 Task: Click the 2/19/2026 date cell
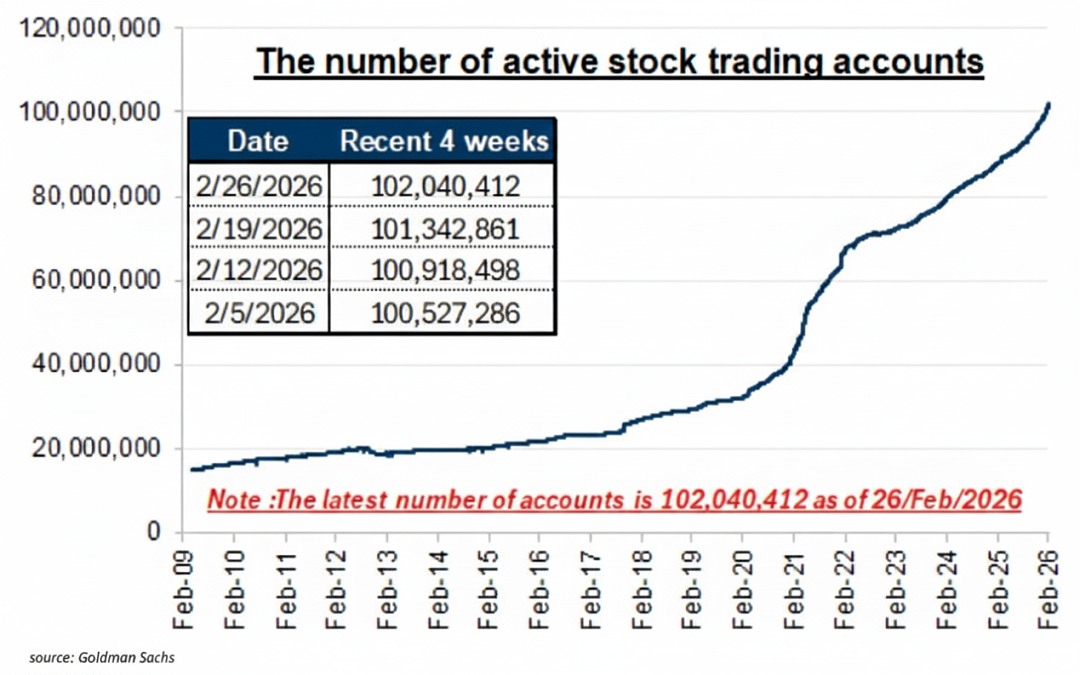259,229
